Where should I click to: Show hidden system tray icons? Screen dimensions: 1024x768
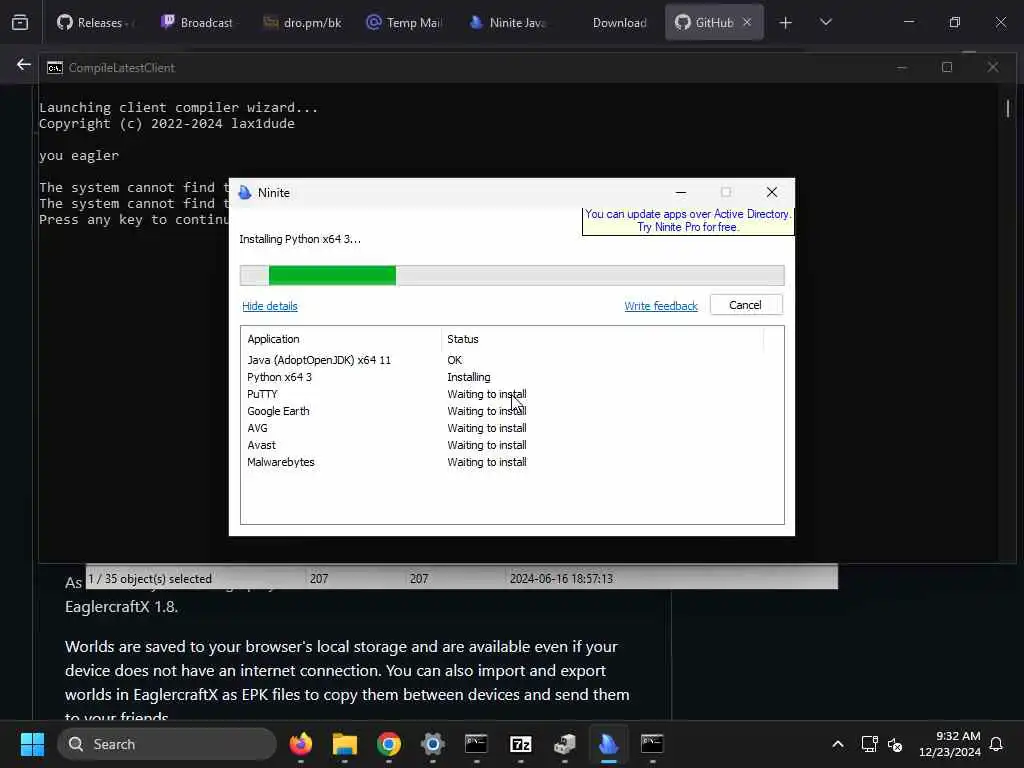[838, 744]
